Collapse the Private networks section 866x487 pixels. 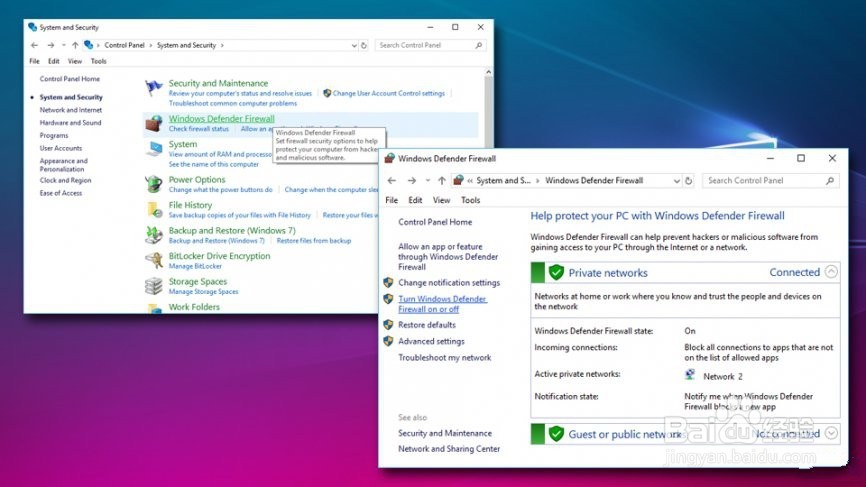[831, 272]
